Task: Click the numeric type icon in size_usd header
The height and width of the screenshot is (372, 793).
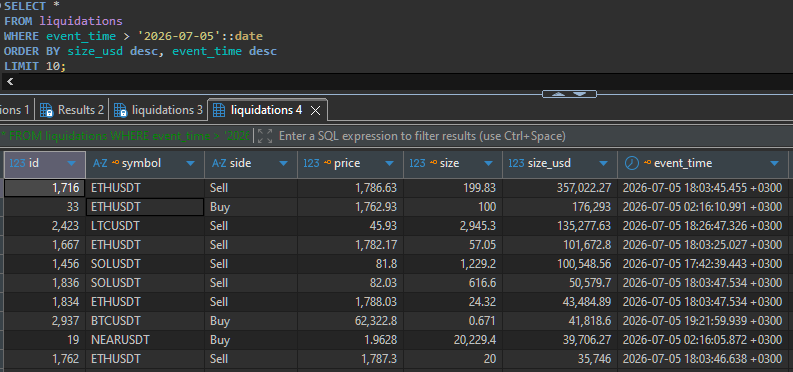Action: click(516, 163)
